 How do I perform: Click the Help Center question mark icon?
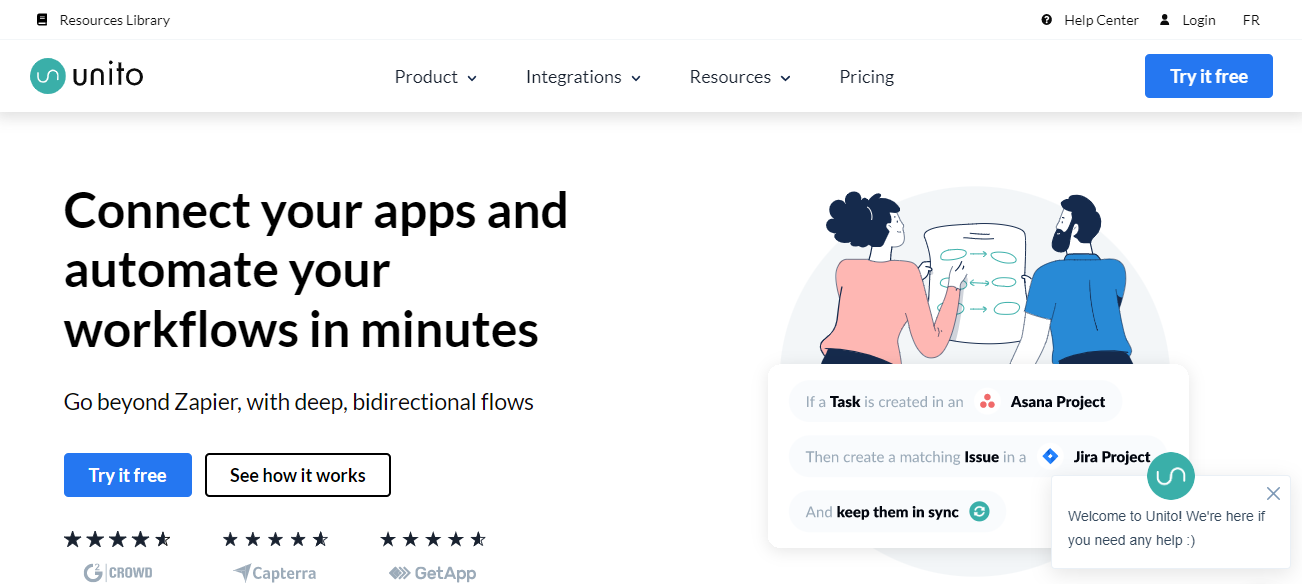click(1047, 20)
